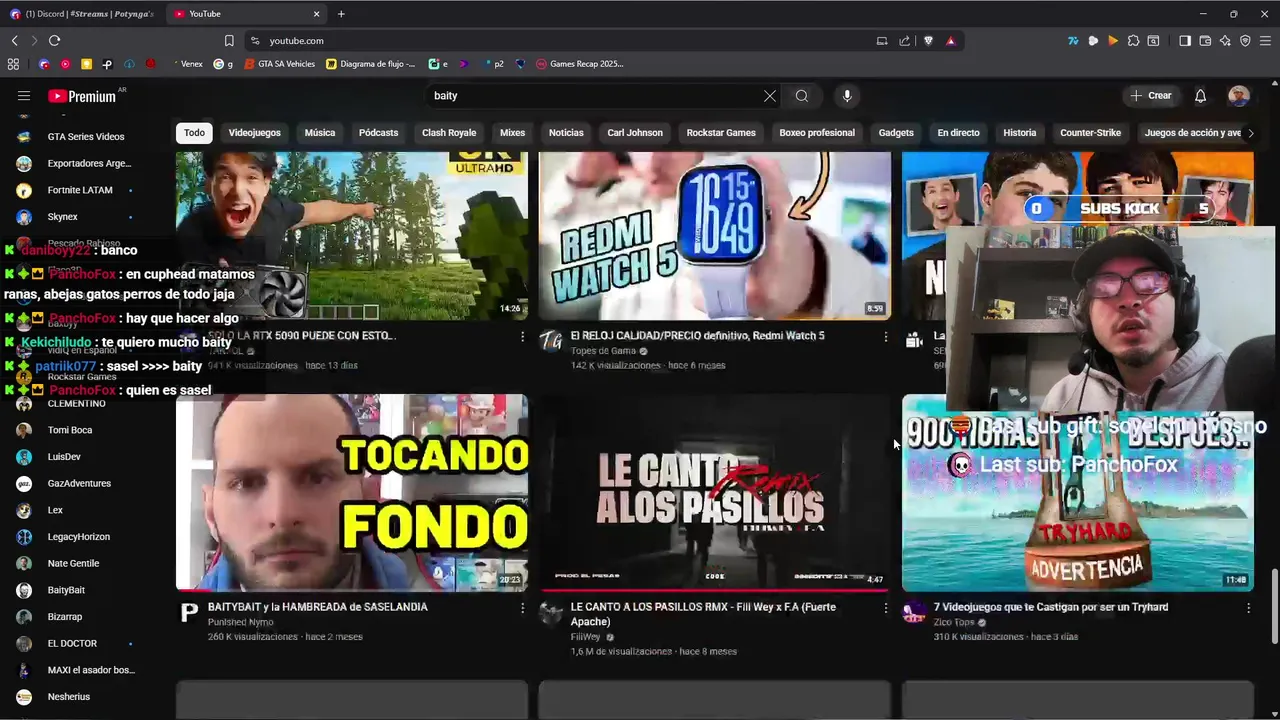Screen dimensions: 1280x720
Task: Open the Crear create dropdown
Action: (1150, 96)
